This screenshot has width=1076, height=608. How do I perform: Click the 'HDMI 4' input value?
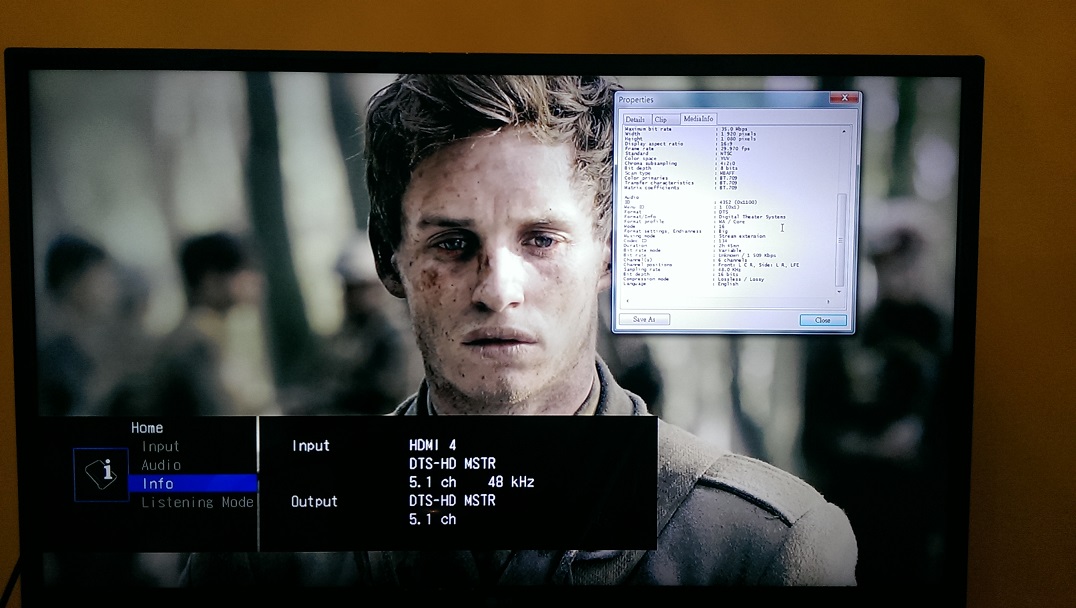click(432, 445)
